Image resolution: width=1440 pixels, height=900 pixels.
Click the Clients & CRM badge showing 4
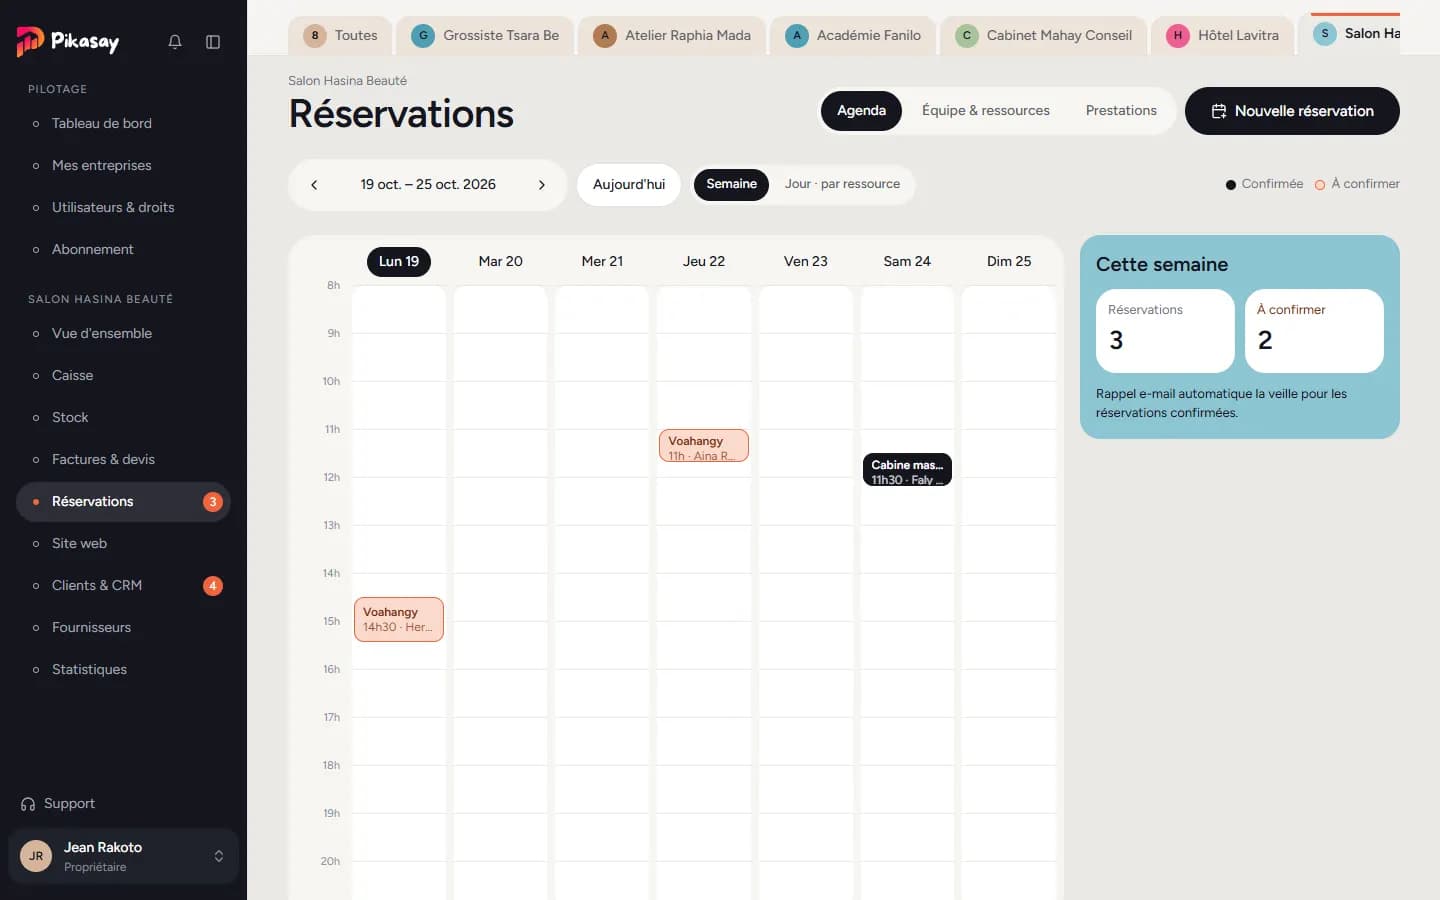[x=213, y=586]
